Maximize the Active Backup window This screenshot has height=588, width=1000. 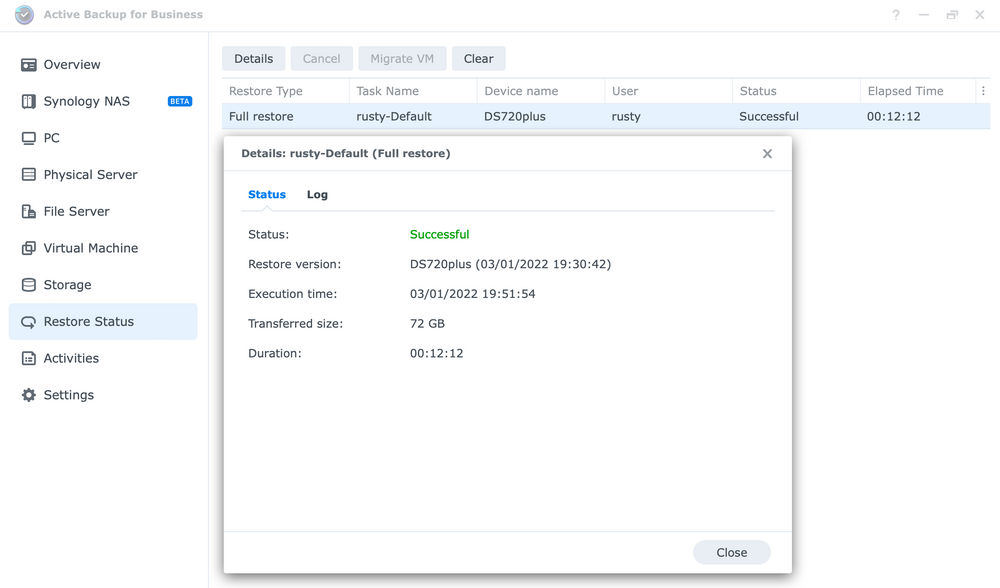click(952, 15)
